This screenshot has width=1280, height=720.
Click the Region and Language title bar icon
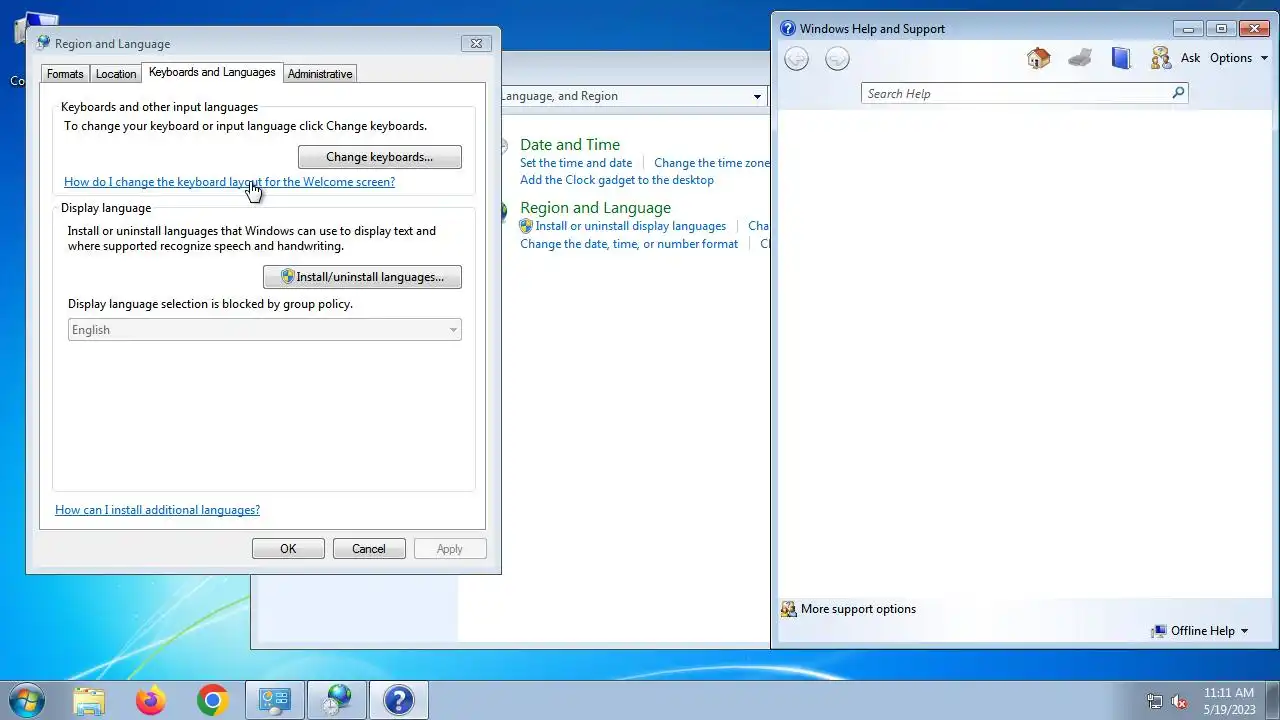tap(43, 43)
